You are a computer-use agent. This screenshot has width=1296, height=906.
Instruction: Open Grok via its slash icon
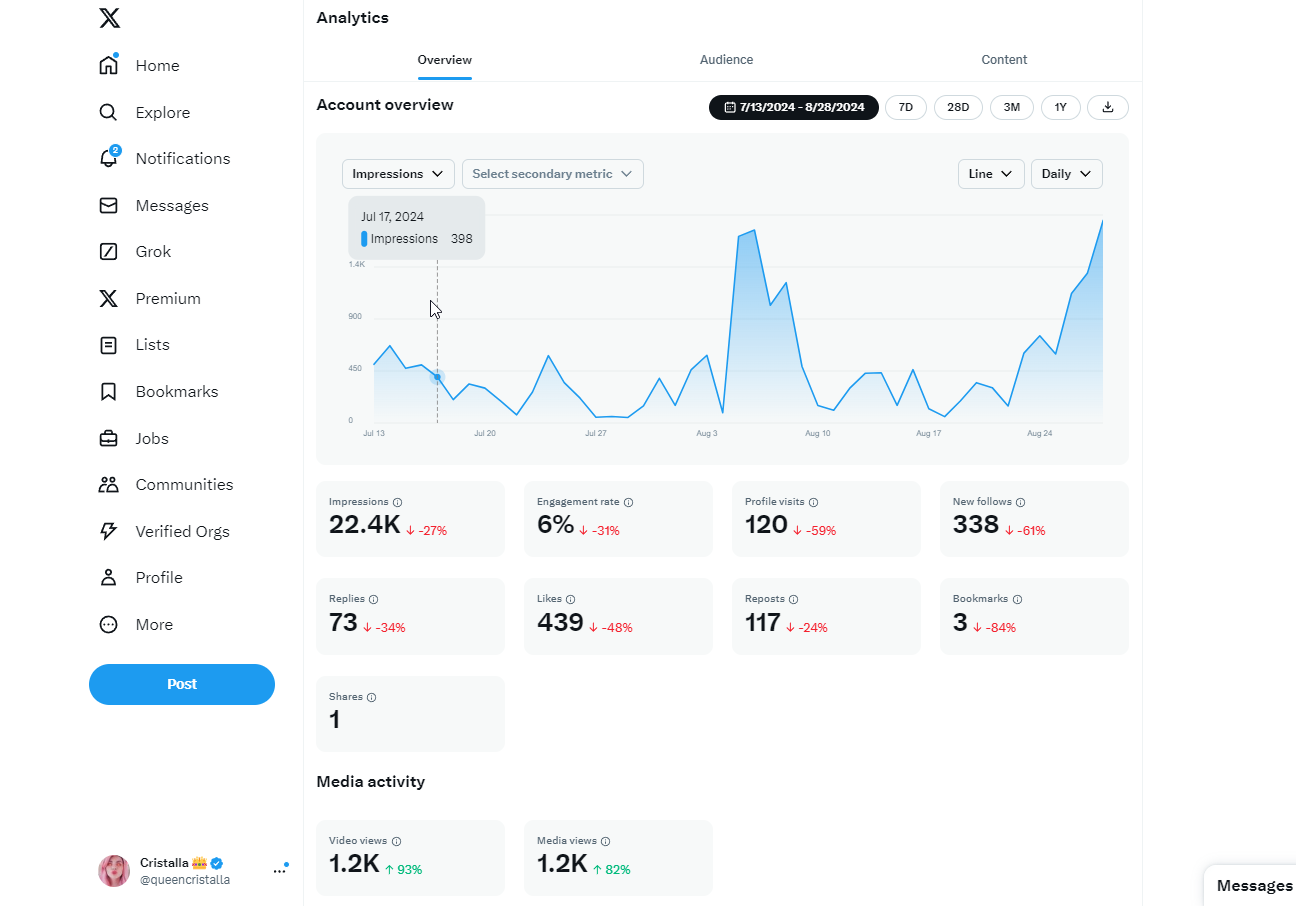109,252
